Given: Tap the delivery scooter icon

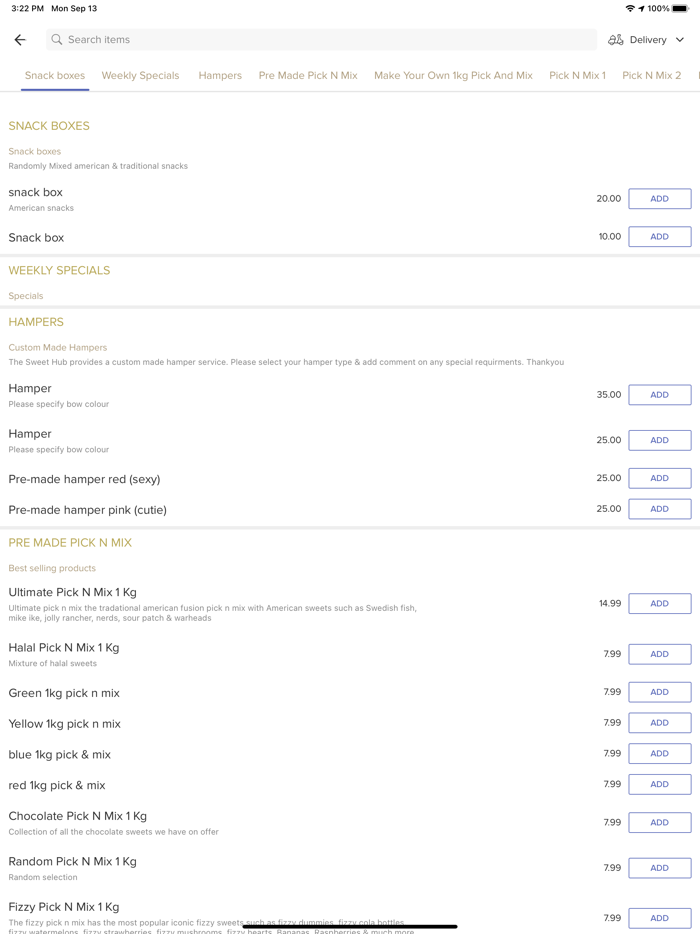Looking at the screenshot, I should [616, 40].
